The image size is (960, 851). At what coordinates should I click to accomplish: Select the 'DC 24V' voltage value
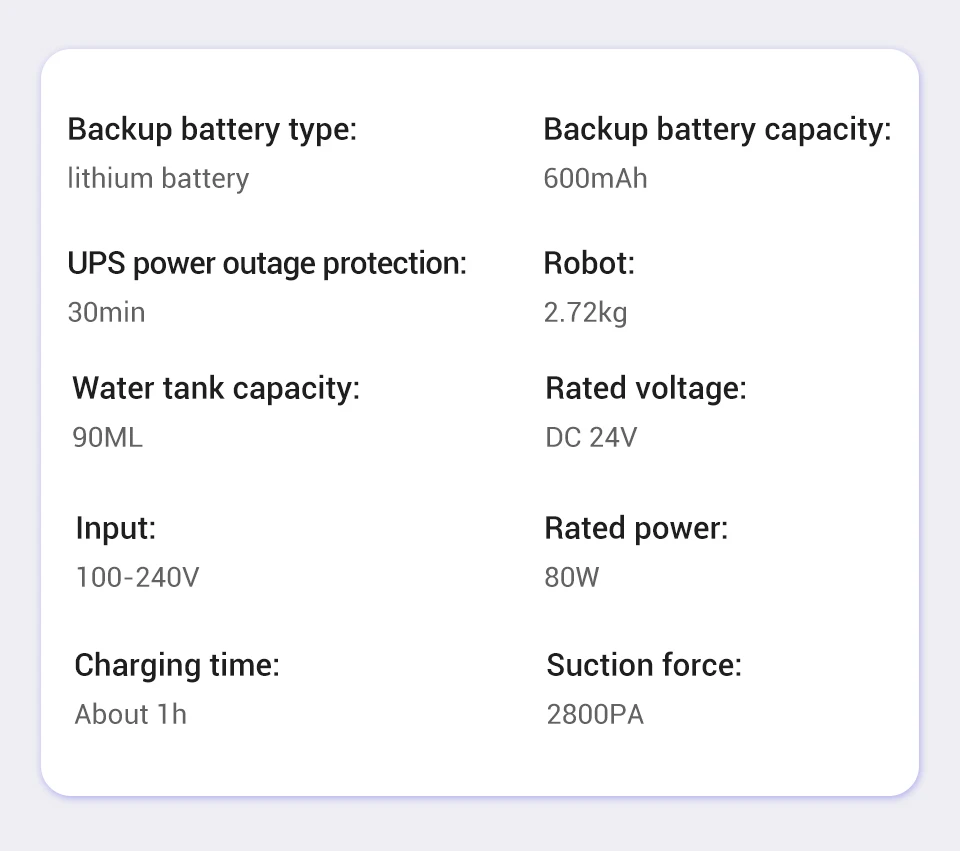click(x=591, y=438)
